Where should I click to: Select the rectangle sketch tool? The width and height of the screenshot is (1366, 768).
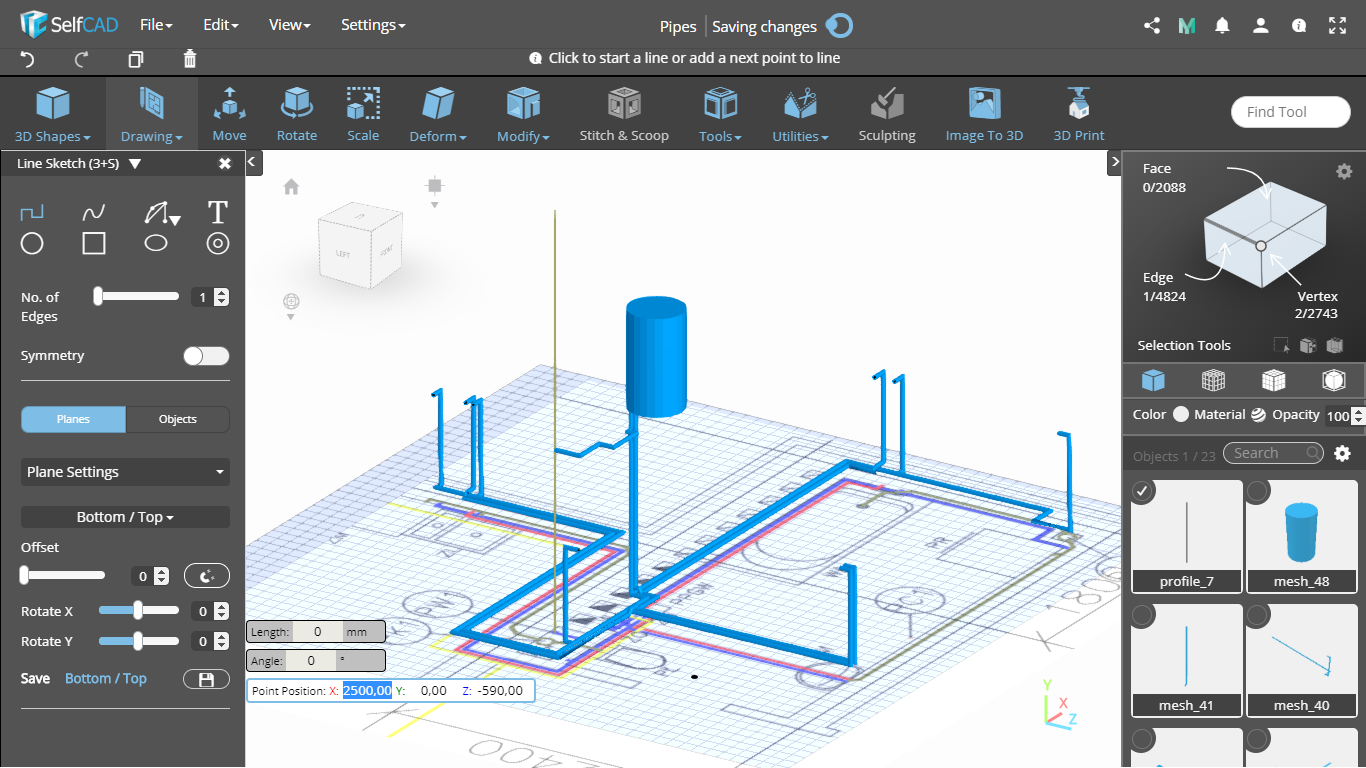coord(94,243)
